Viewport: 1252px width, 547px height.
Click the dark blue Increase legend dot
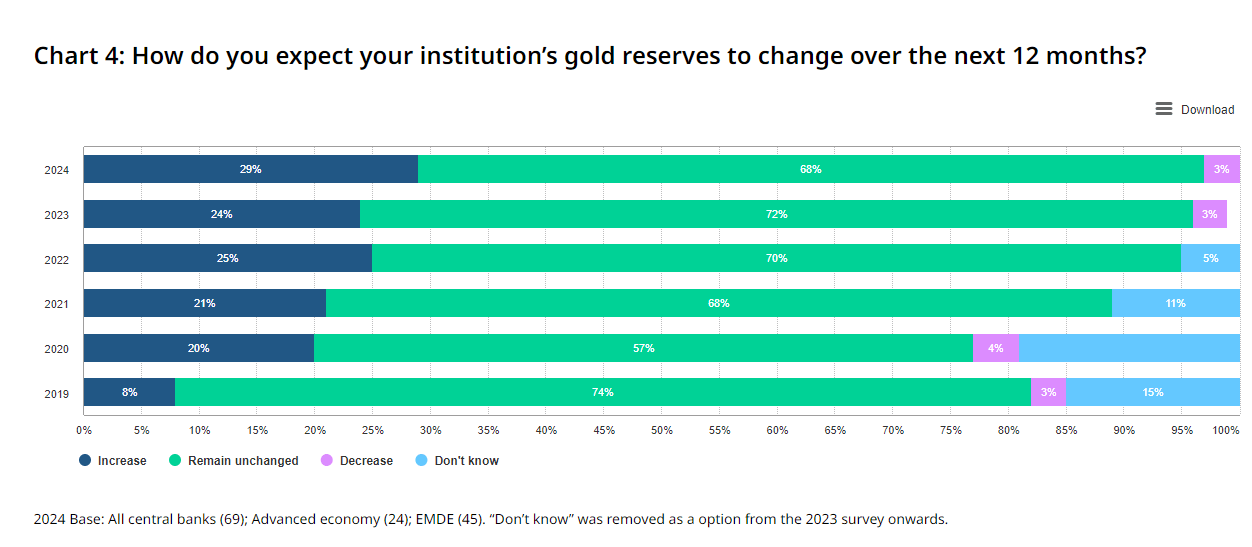[85, 461]
